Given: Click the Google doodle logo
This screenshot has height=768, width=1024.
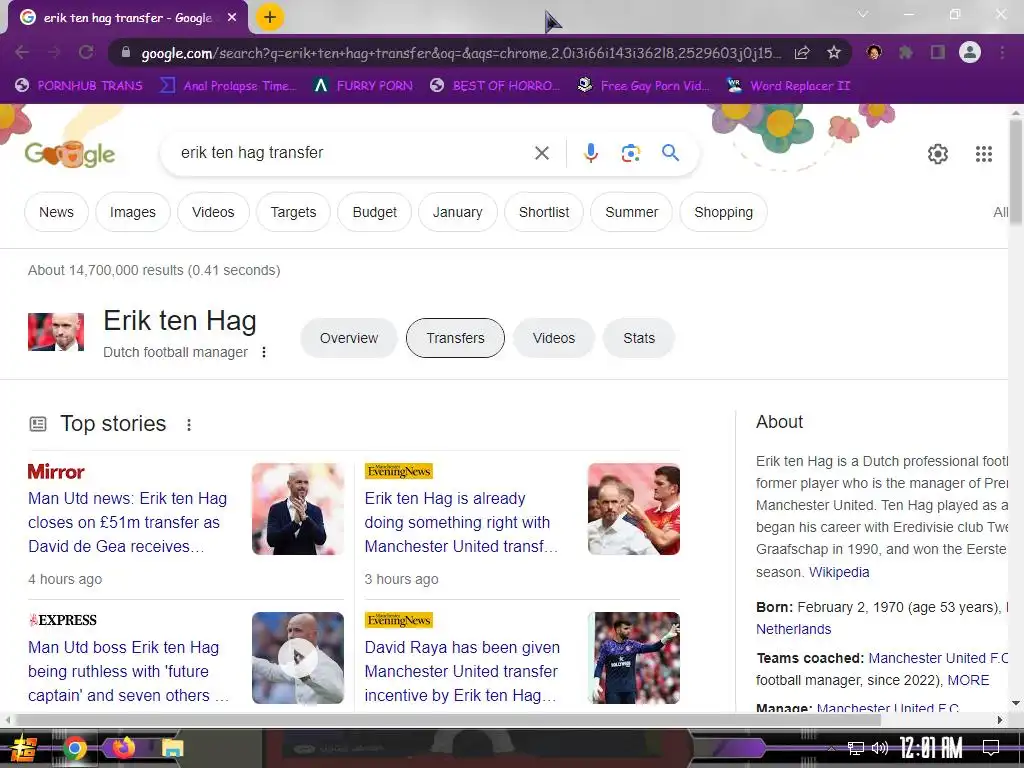Looking at the screenshot, I should 70,154.
